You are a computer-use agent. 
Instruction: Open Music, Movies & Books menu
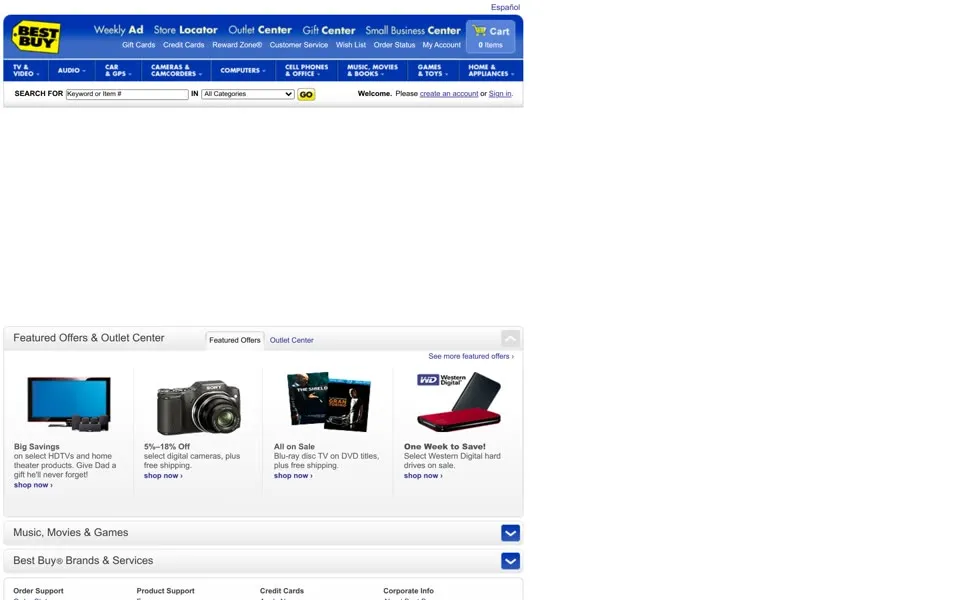point(372,70)
